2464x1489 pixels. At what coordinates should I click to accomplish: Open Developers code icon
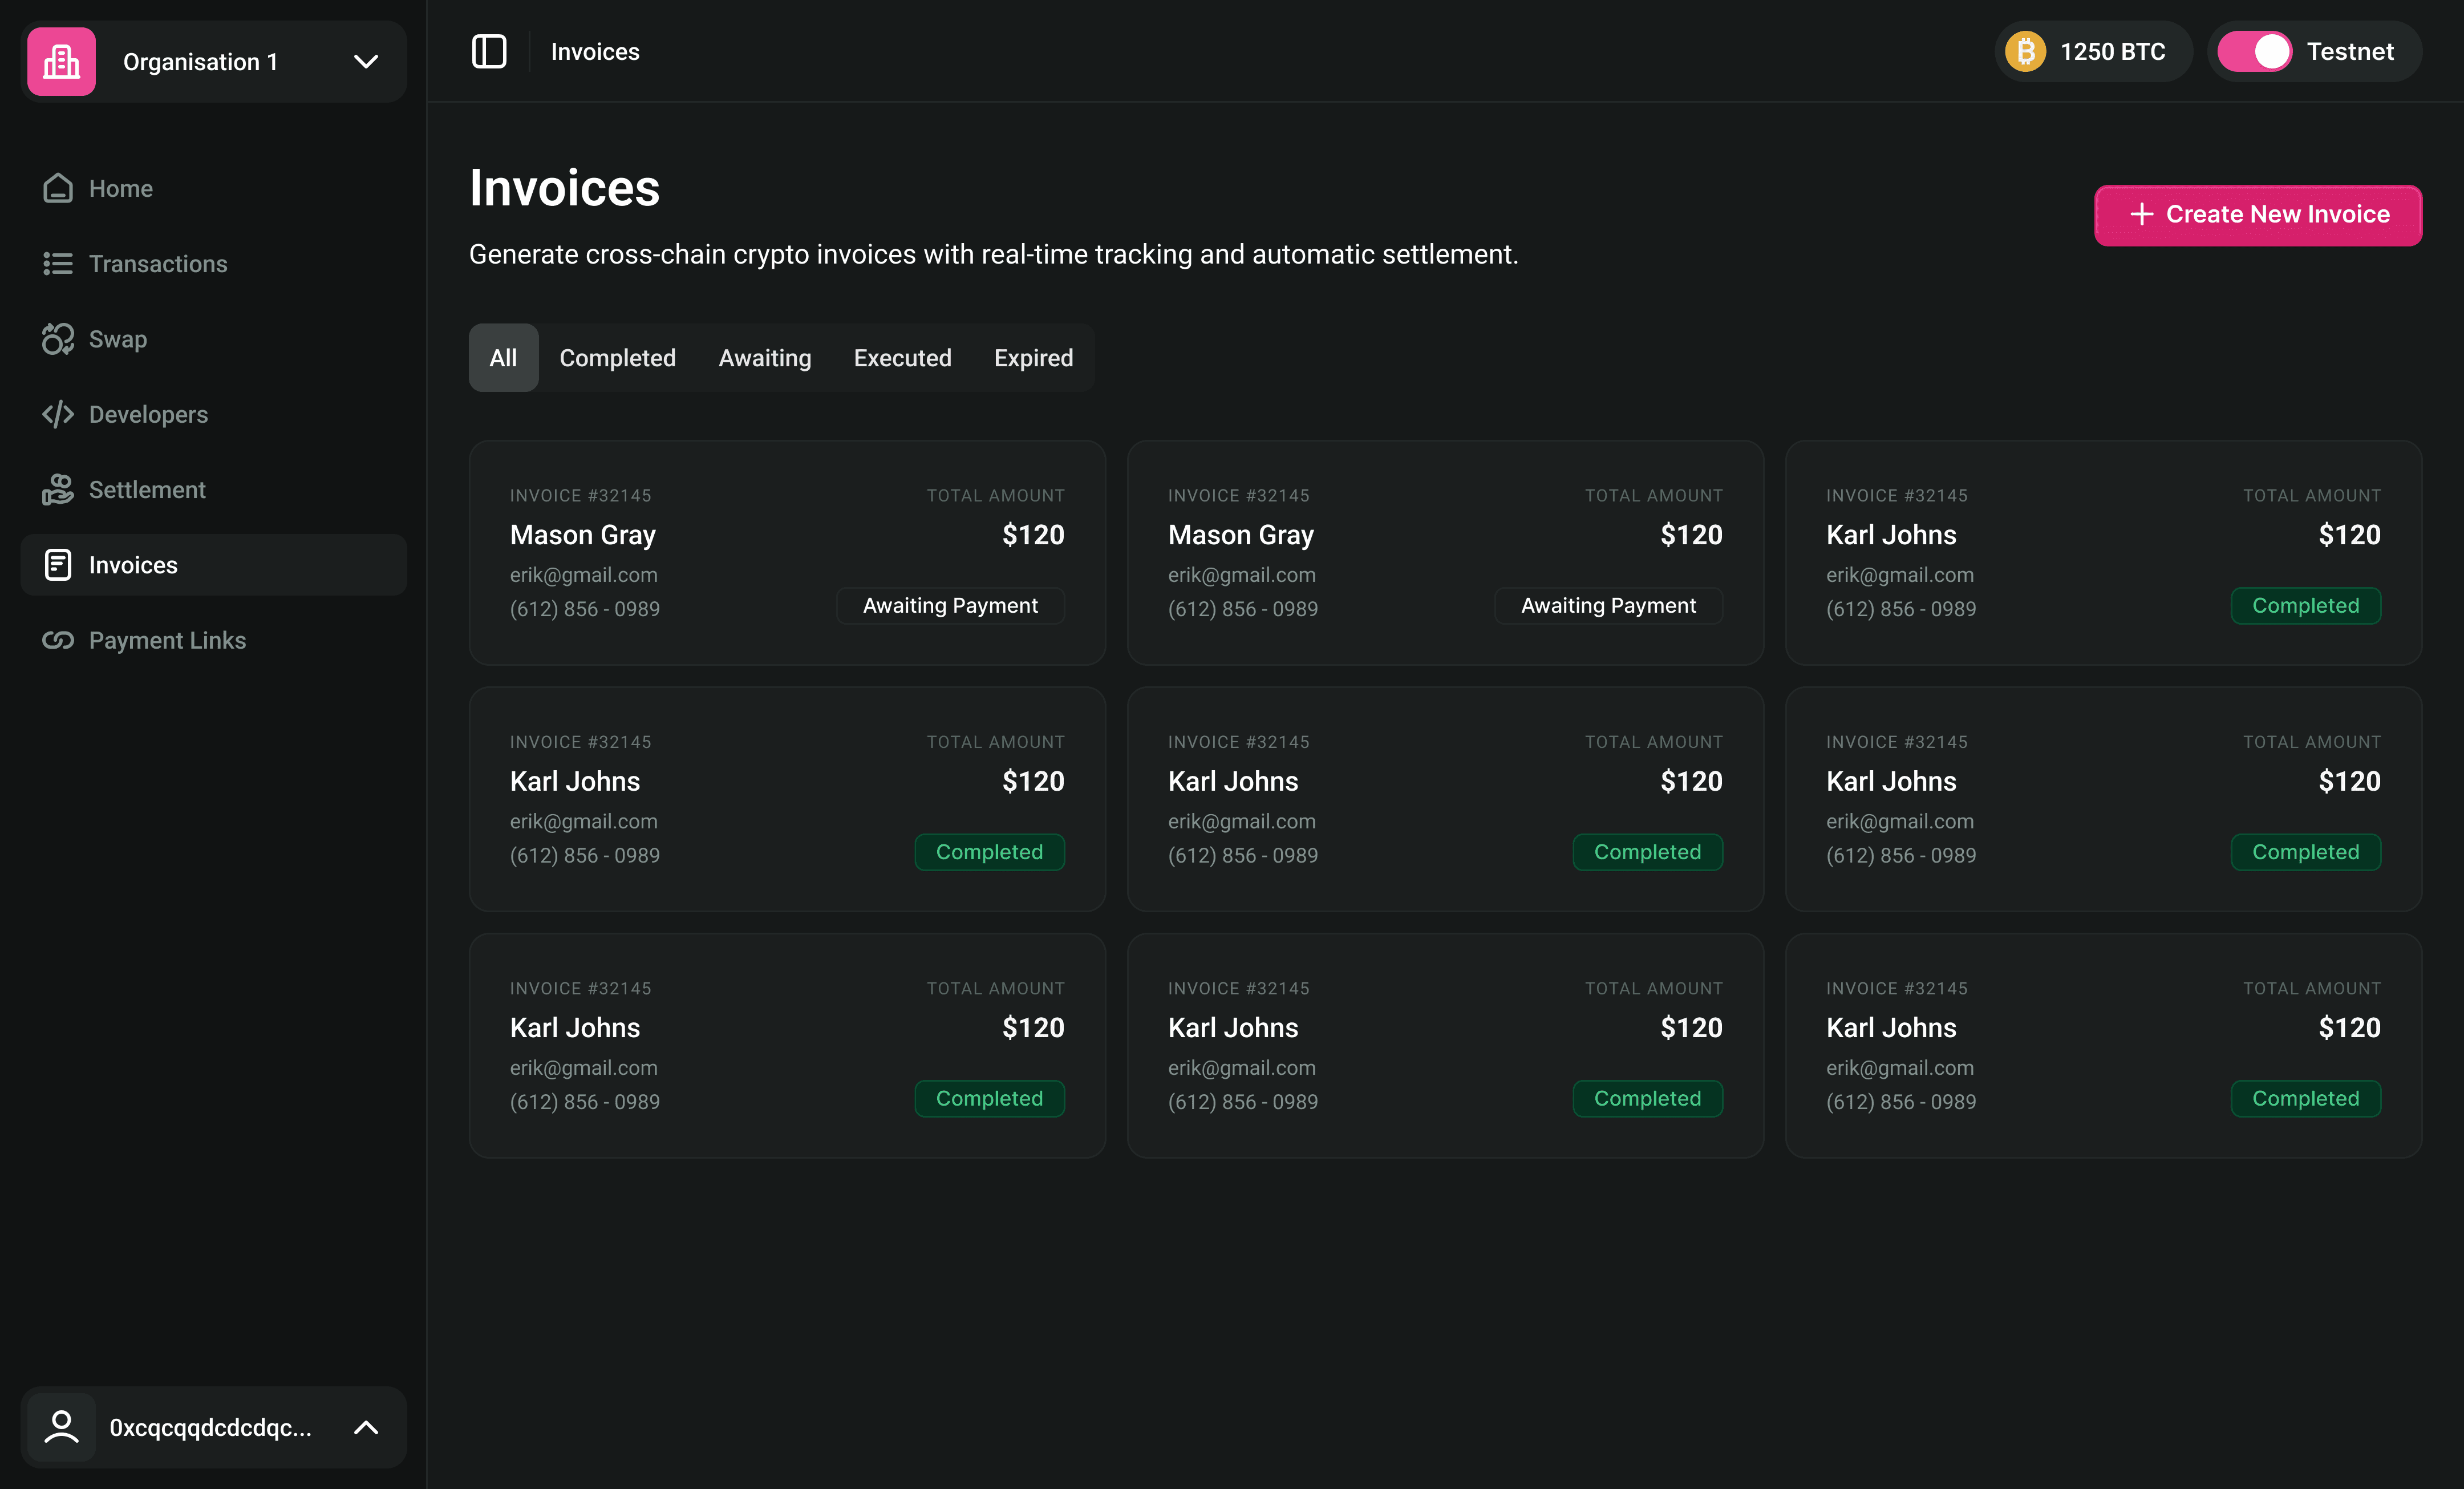pos(58,414)
